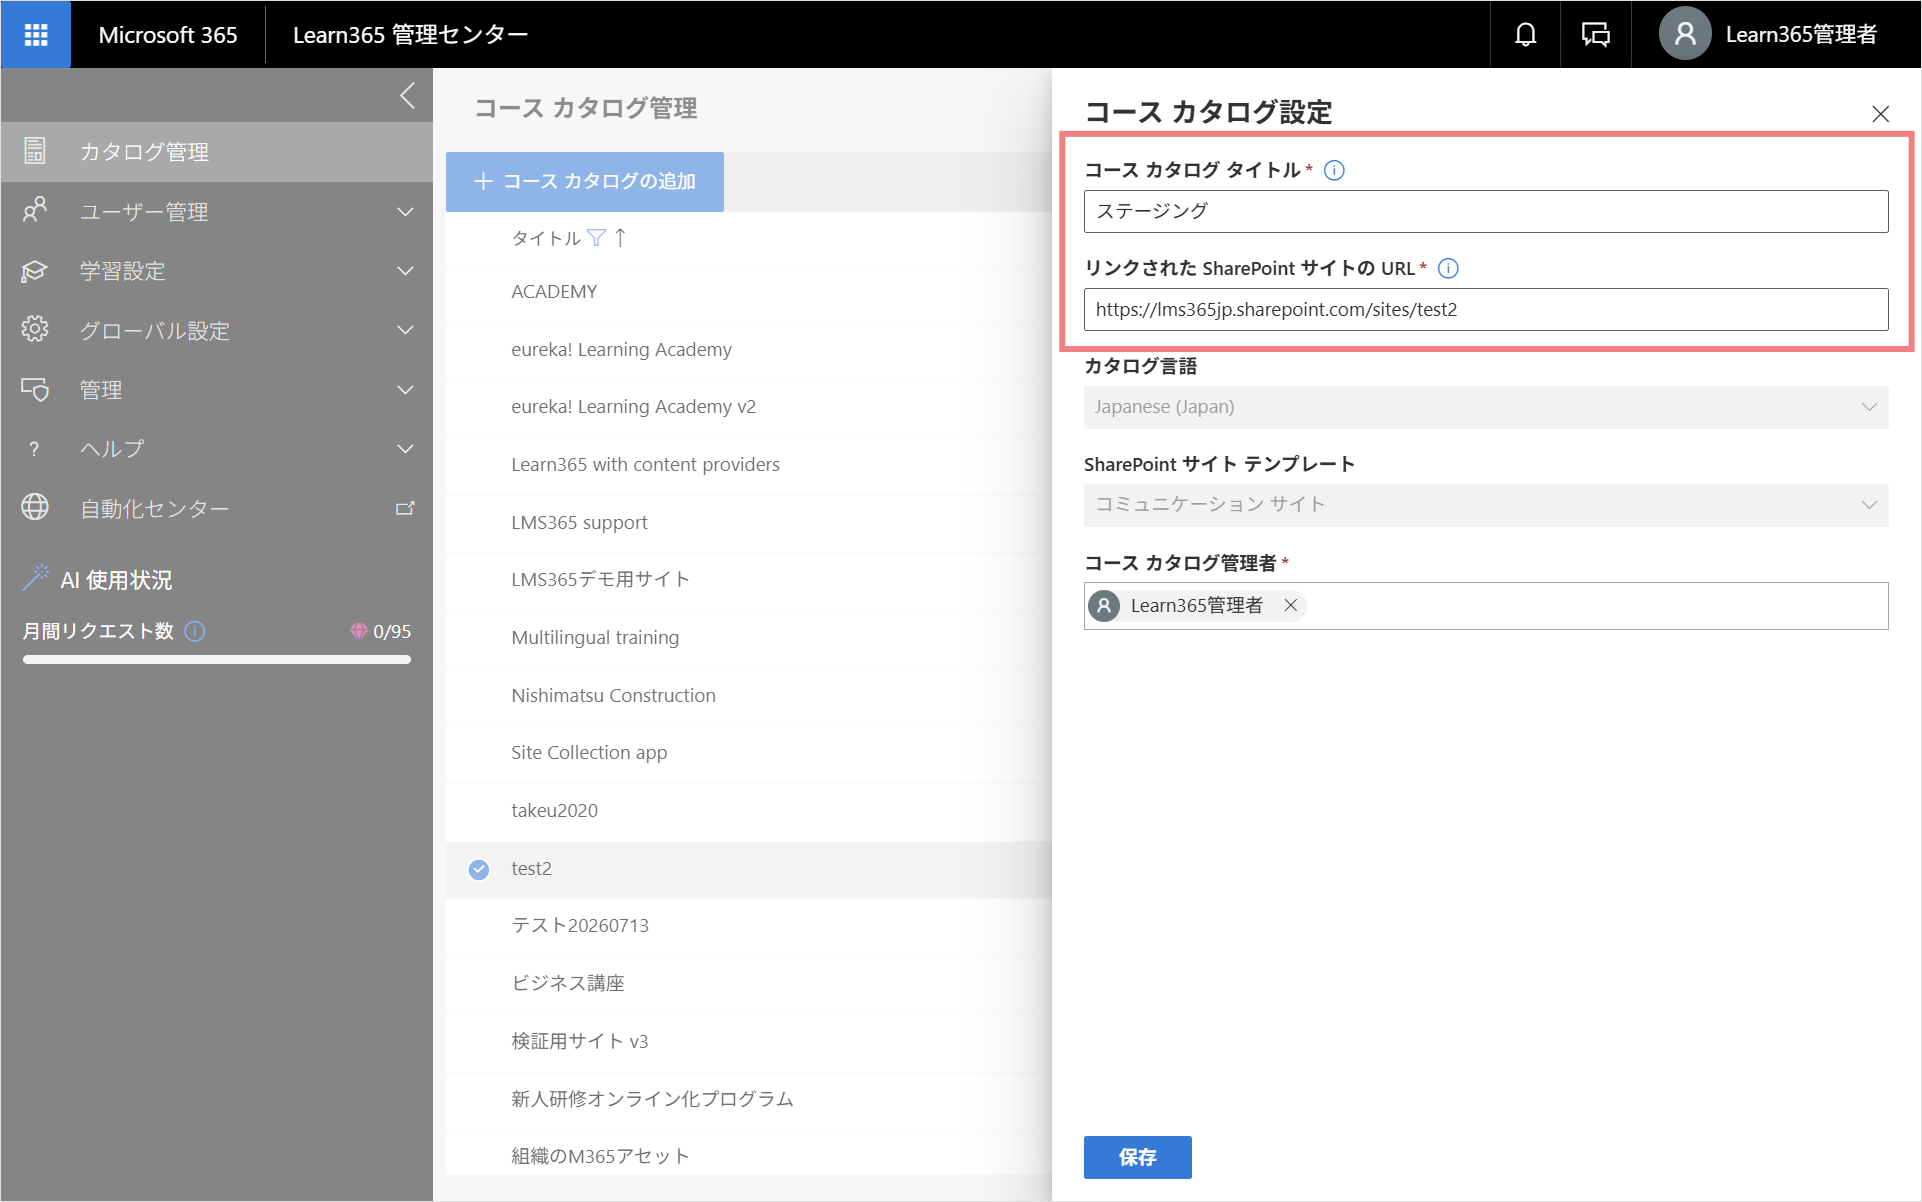Select the Multilingual training row
Image resolution: width=1922 pixels, height=1202 pixels.
pyautogui.click(x=749, y=638)
